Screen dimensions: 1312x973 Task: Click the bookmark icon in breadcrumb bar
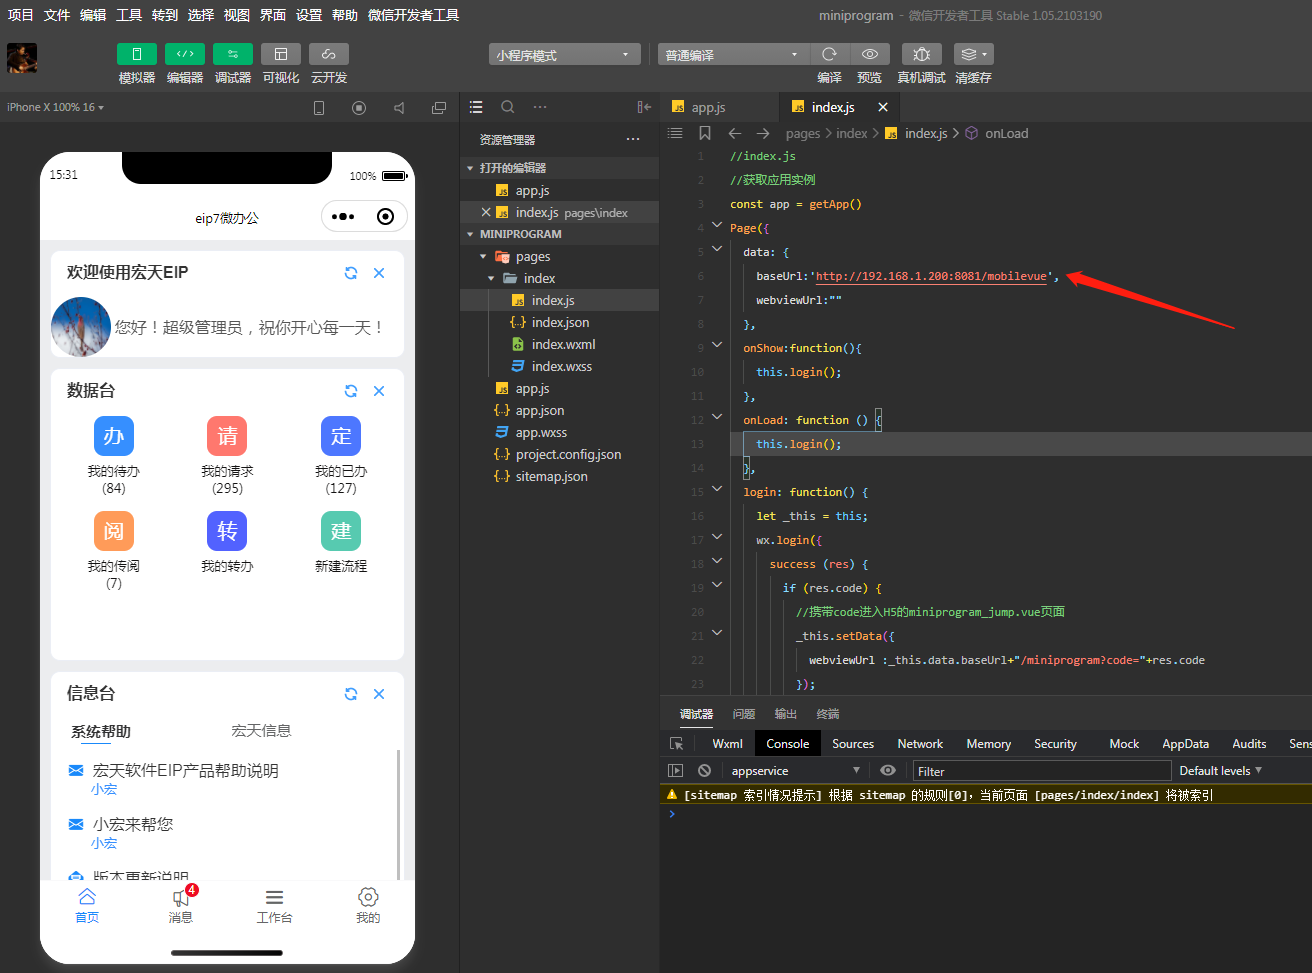[x=705, y=133]
